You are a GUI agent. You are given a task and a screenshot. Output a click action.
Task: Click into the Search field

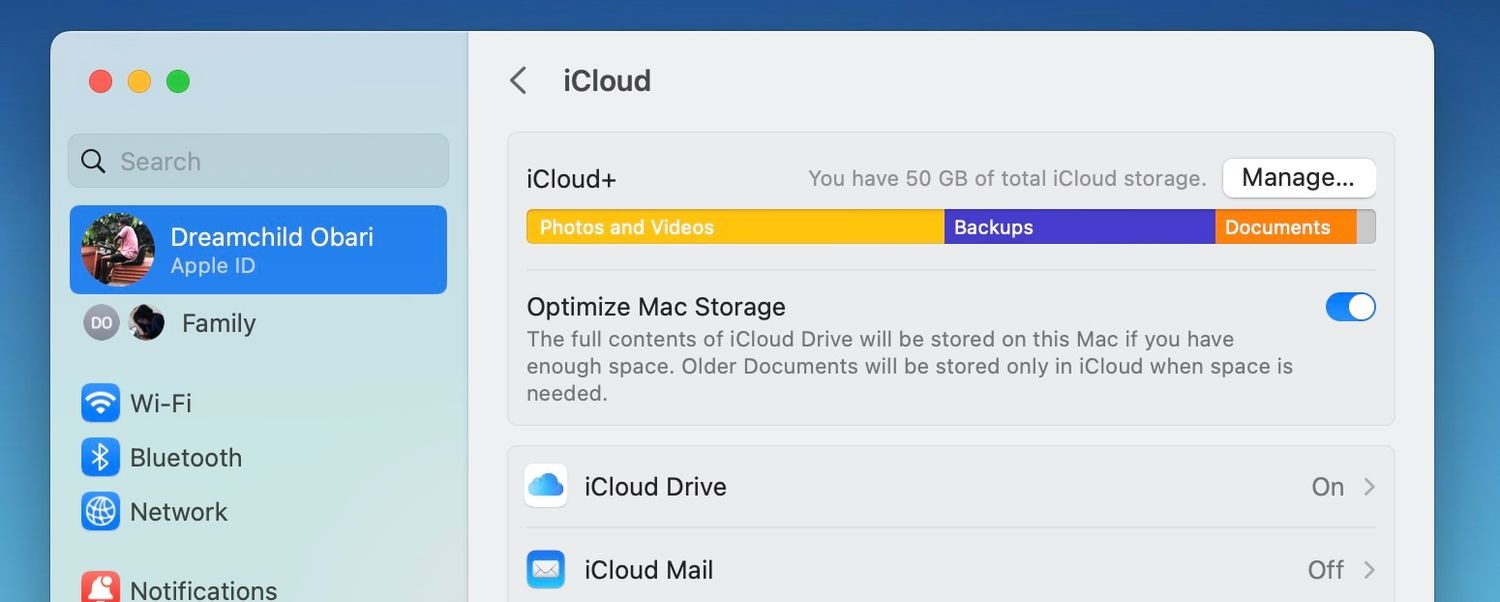point(258,161)
